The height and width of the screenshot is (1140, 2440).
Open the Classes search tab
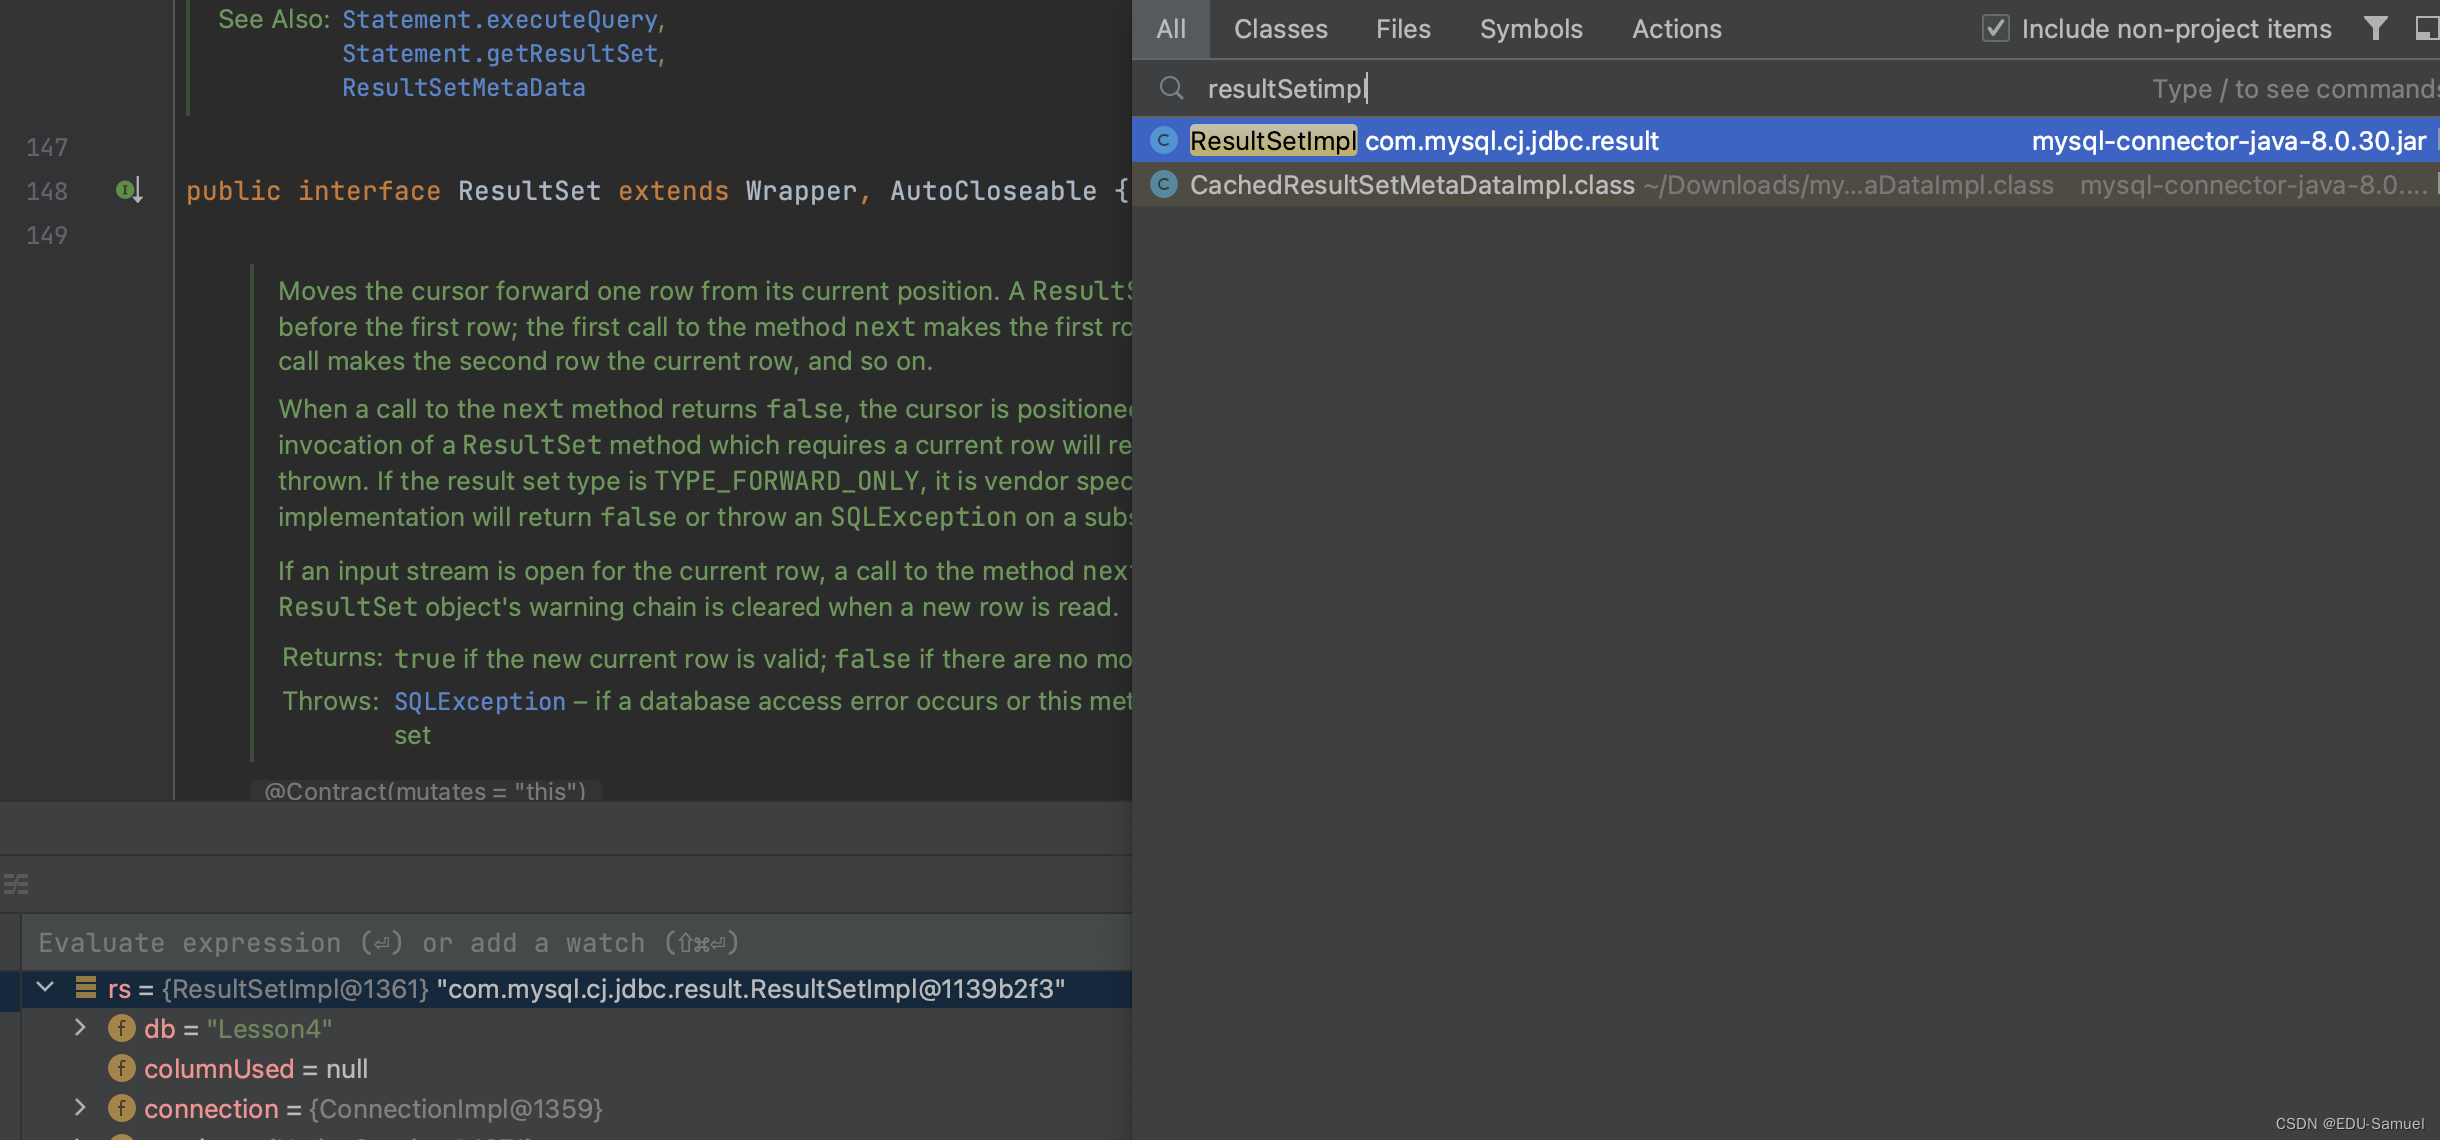tap(1280, 29)
